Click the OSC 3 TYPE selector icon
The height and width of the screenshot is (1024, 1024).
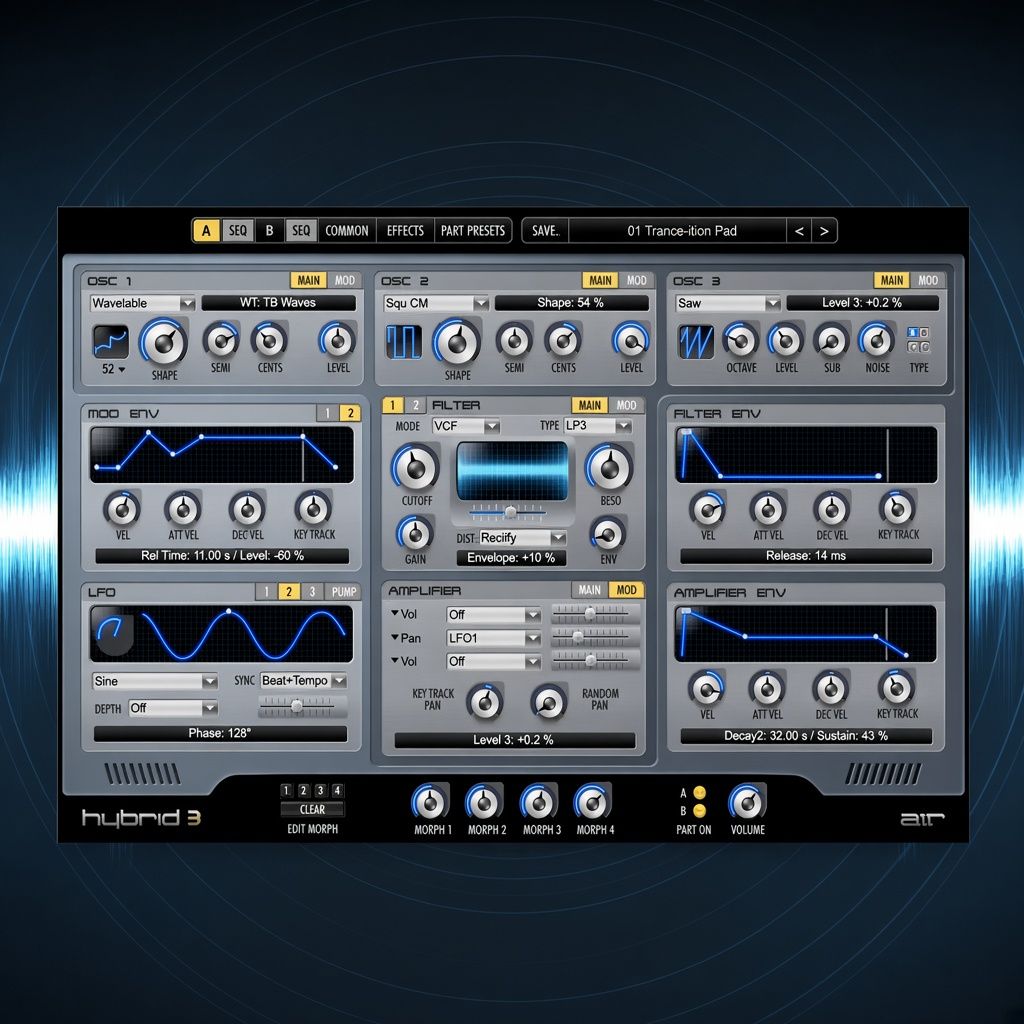click(918, 340)
